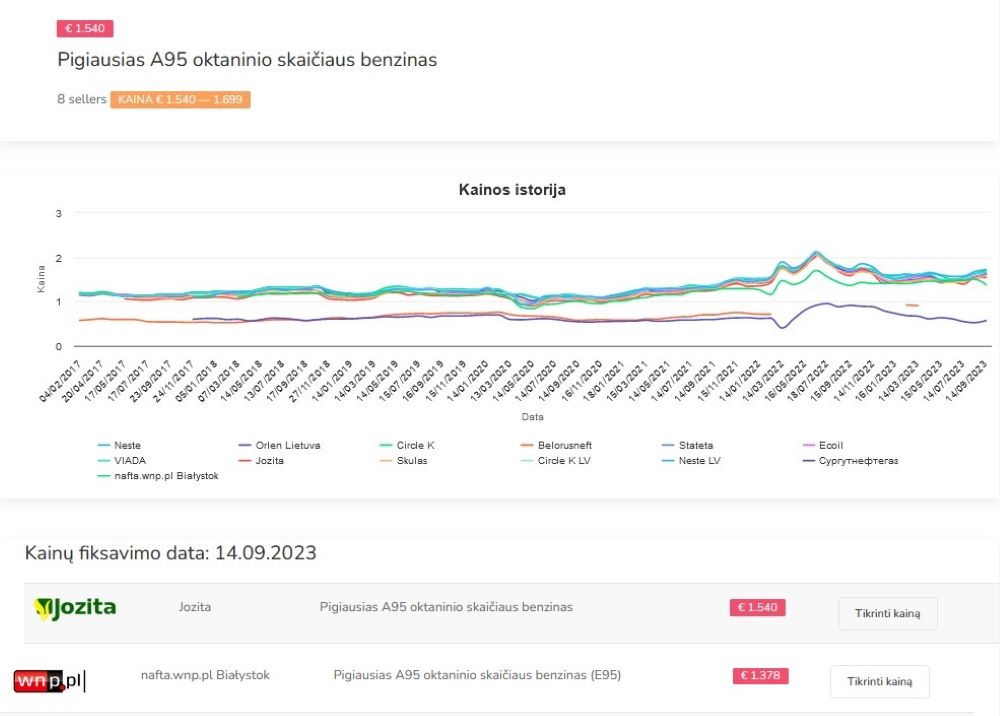The width and height of the screenshot is (1000, 716).
Task: Click Tikrinti kainą button for Jozita
Action: coord(888,613)
